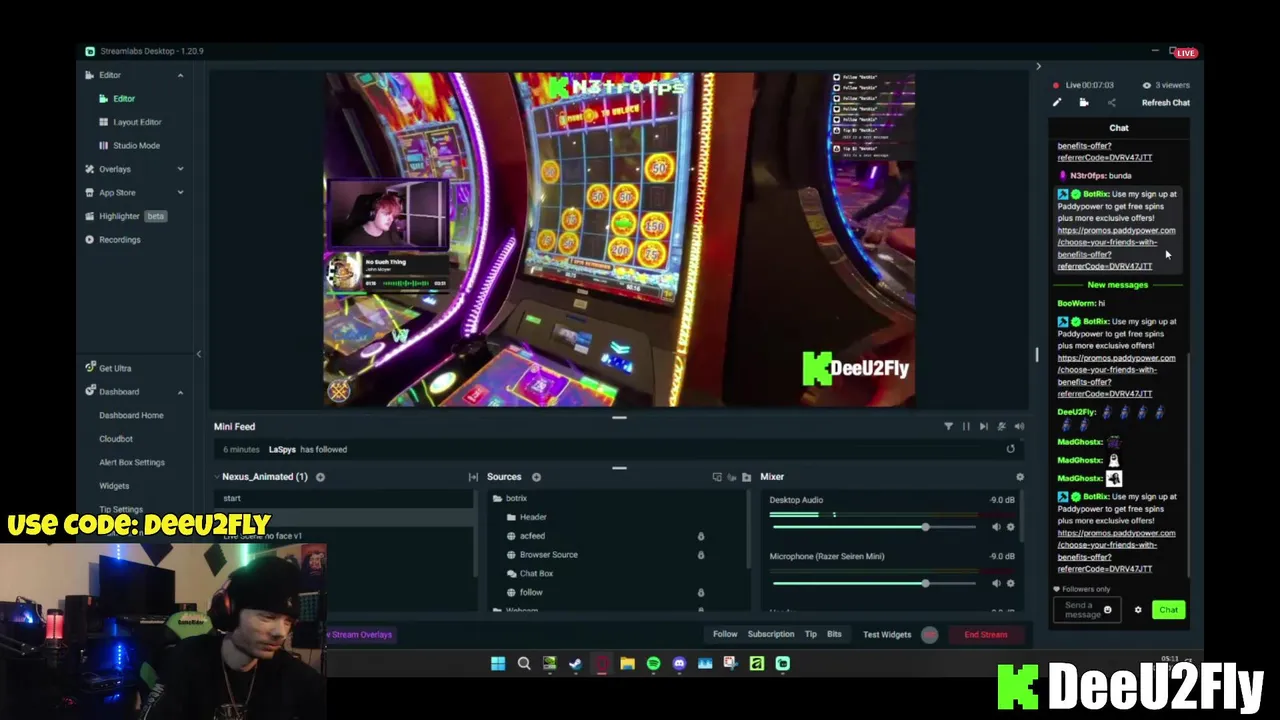The image size is (1280, 720).
Task: Test a Follow widget alert
Action: [x=725, y=634]
